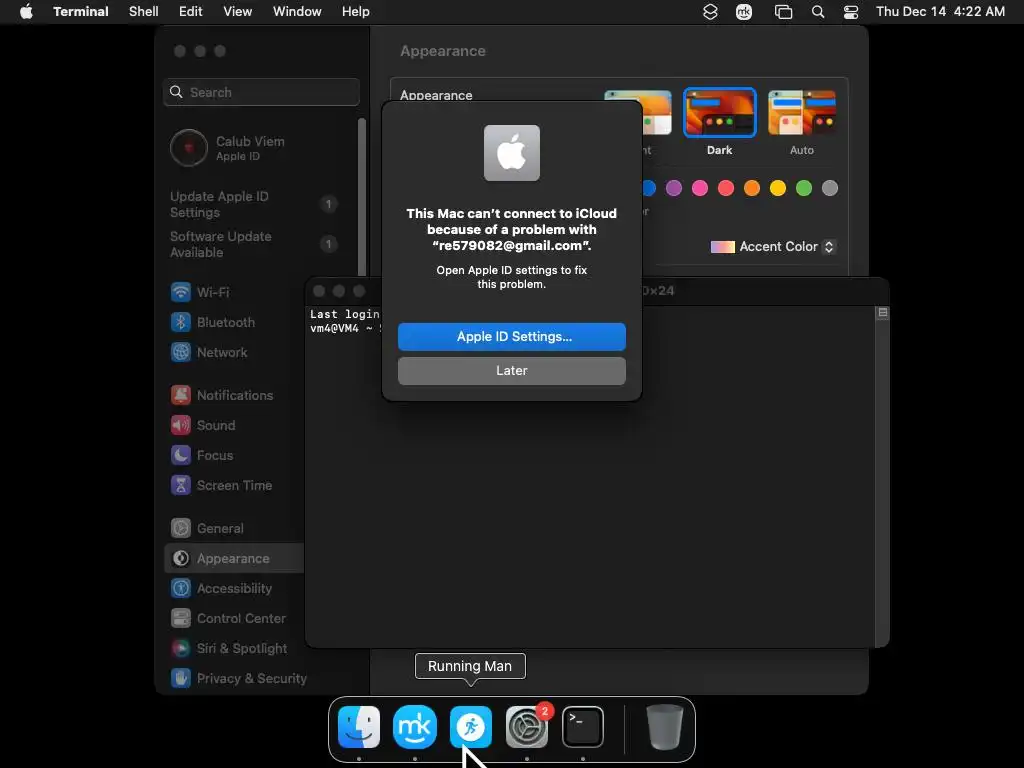Open the View menu

pos(238,12)
